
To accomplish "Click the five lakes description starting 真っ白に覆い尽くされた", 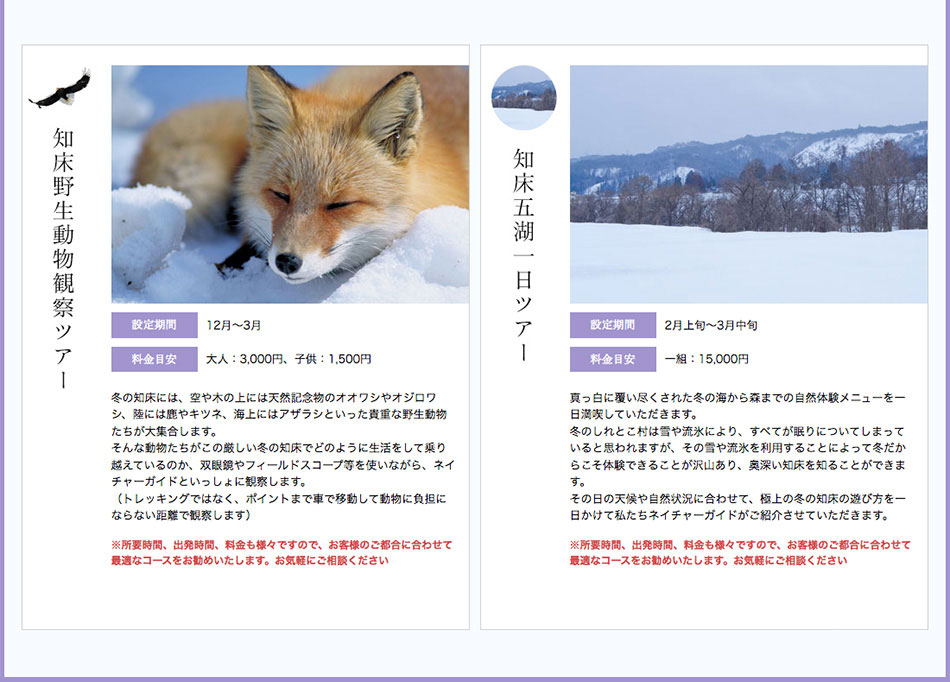I will (738, 406).
